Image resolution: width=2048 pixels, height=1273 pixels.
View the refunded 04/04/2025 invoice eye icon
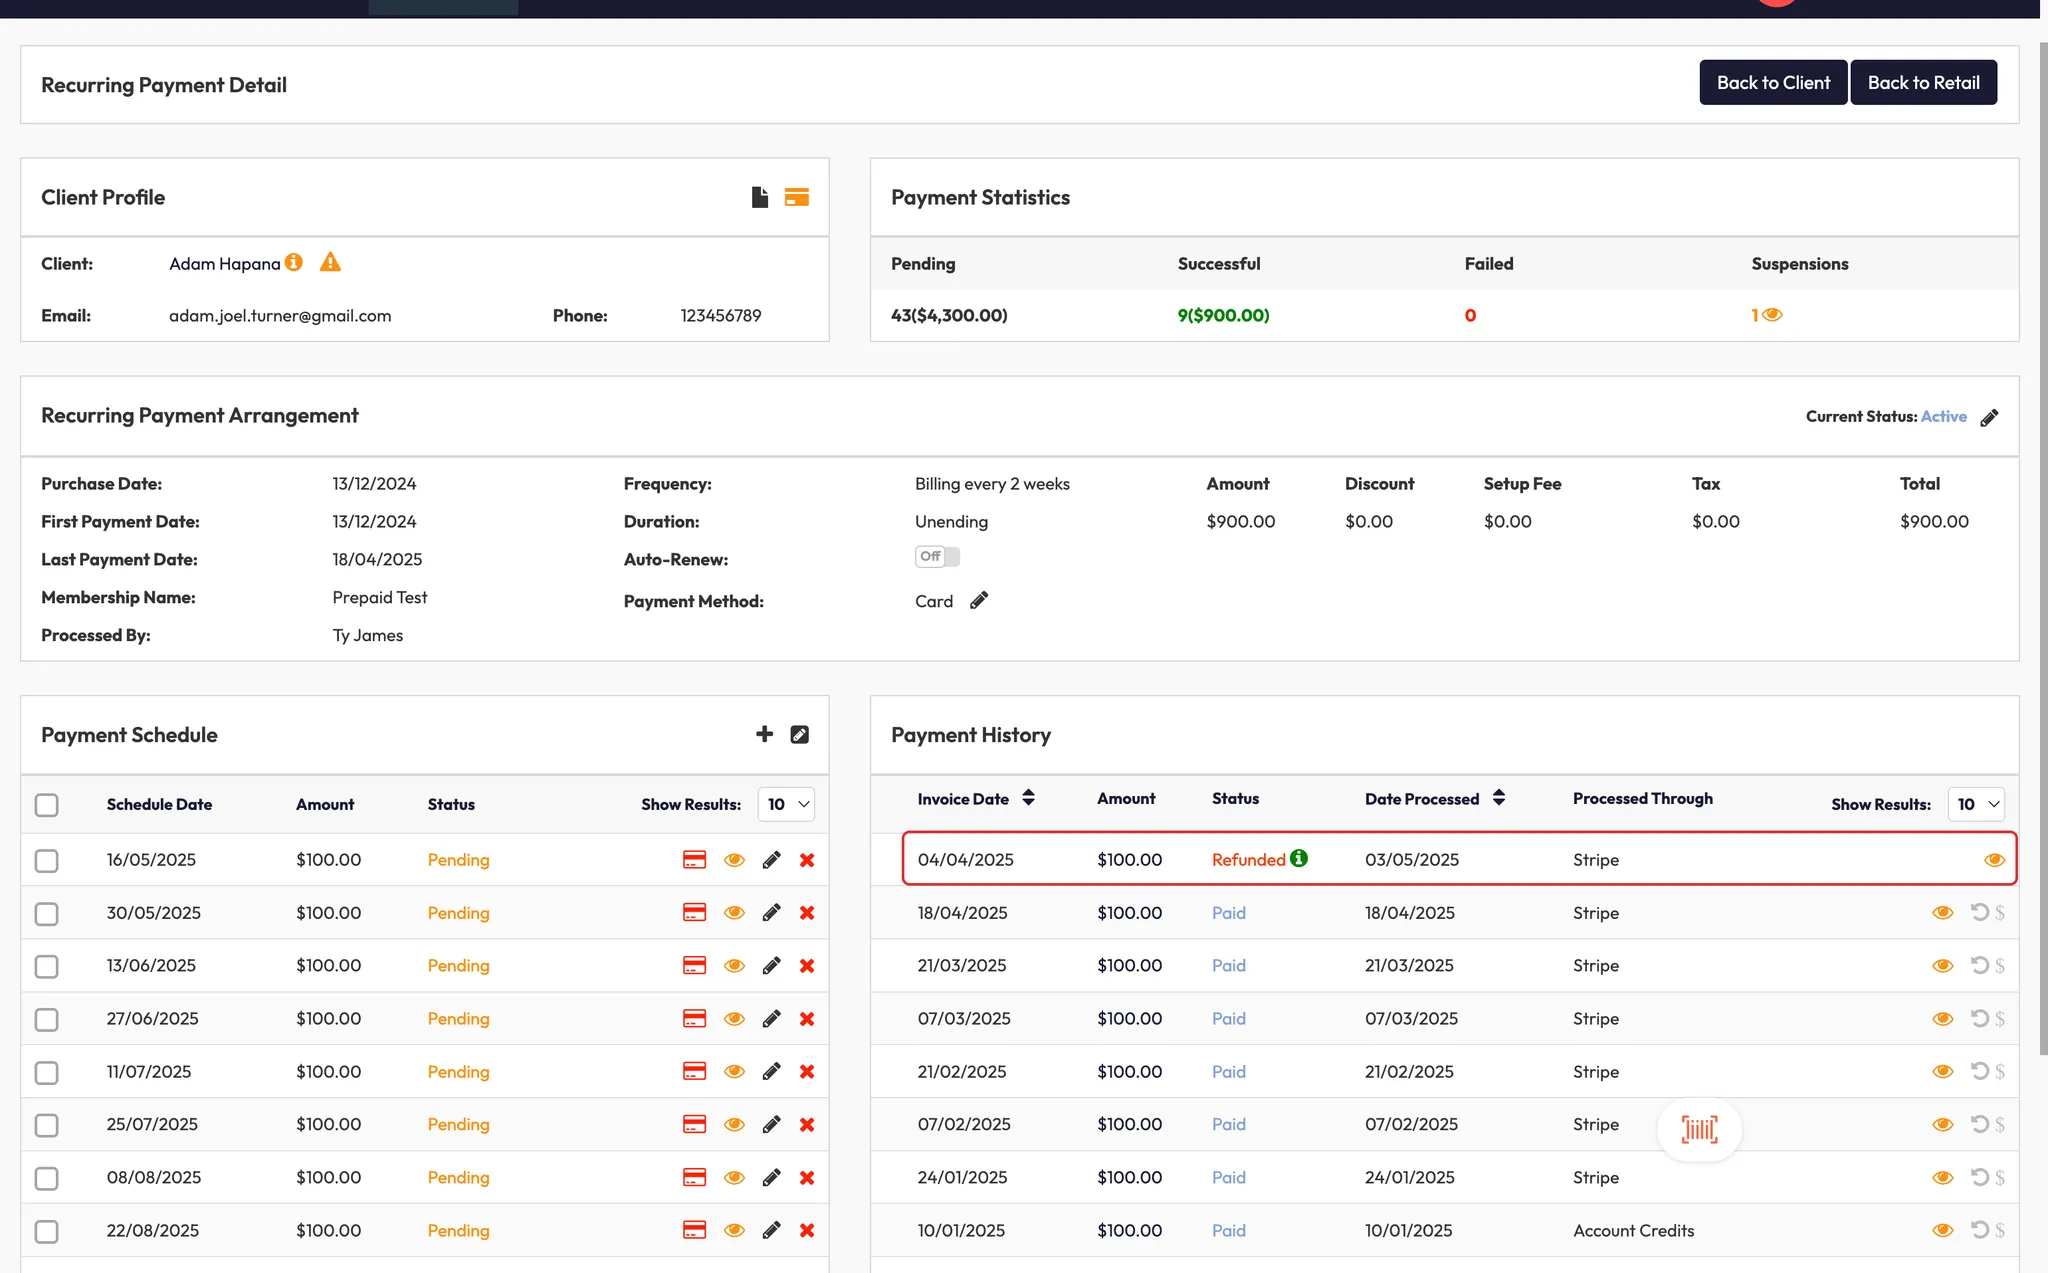click(x=1993, y=860)
